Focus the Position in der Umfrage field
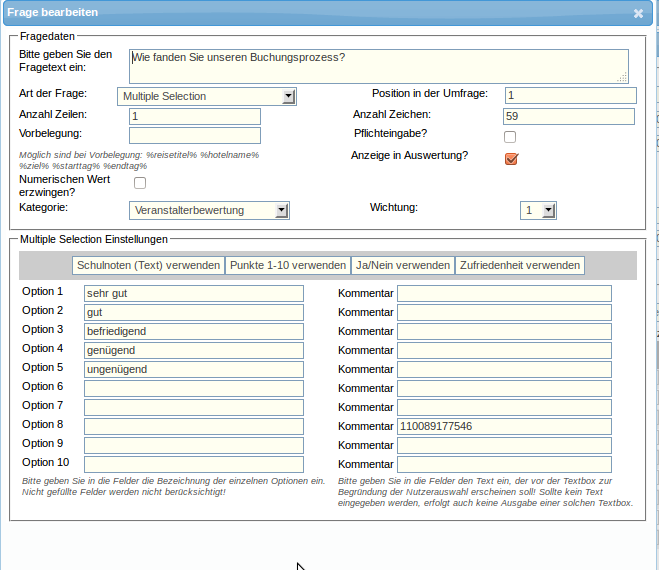 tap(570, 96)
